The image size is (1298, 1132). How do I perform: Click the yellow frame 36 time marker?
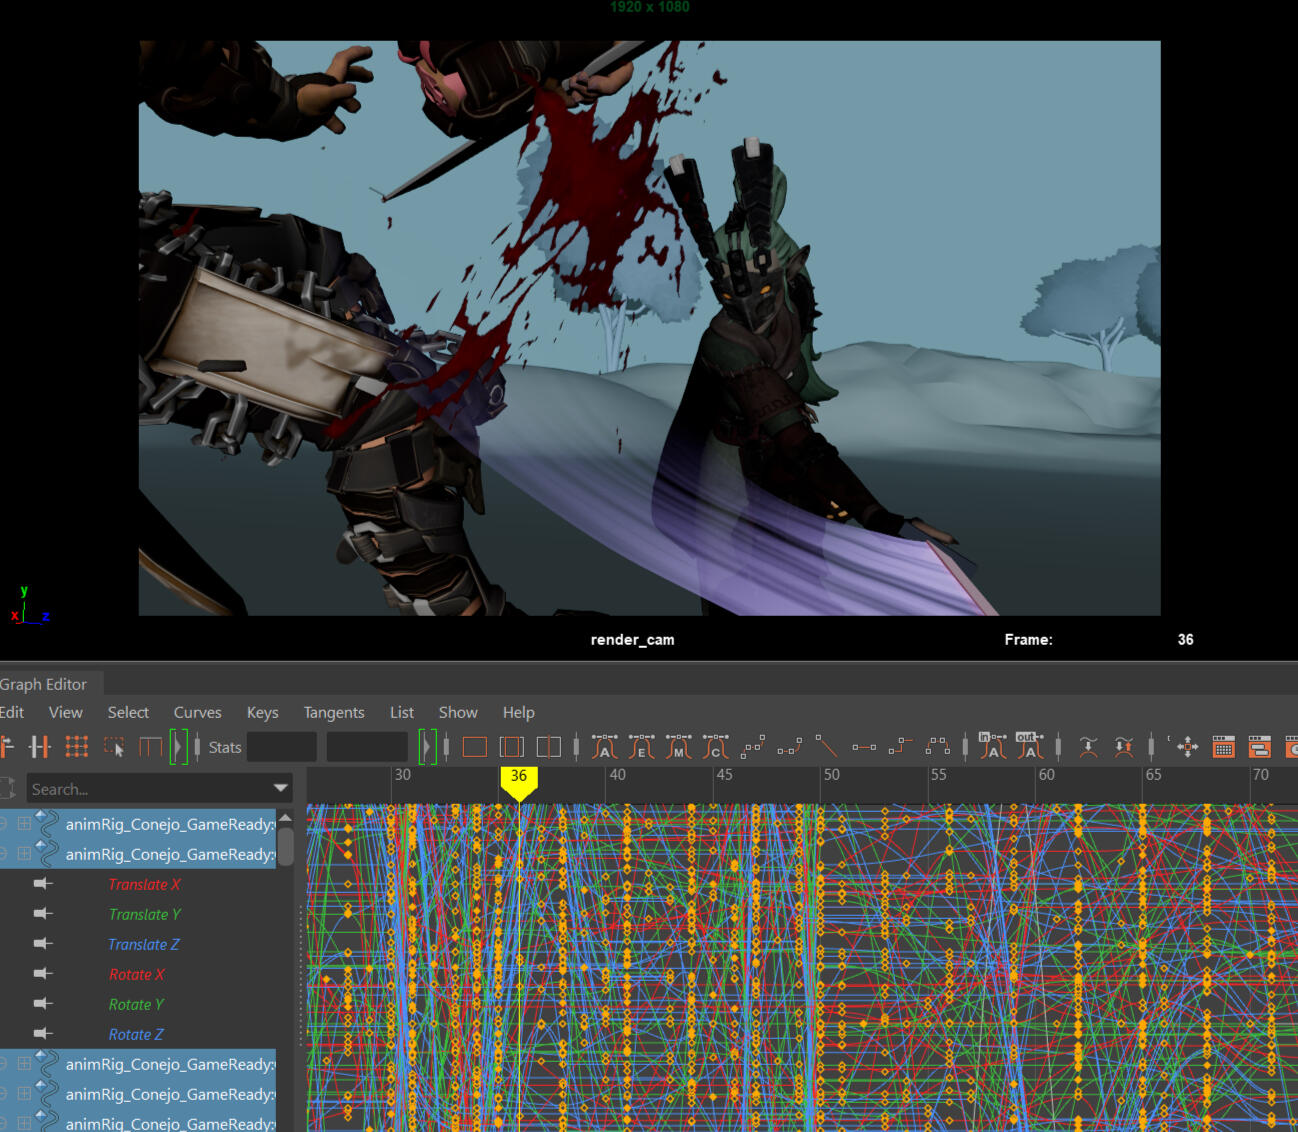(518, 780)
